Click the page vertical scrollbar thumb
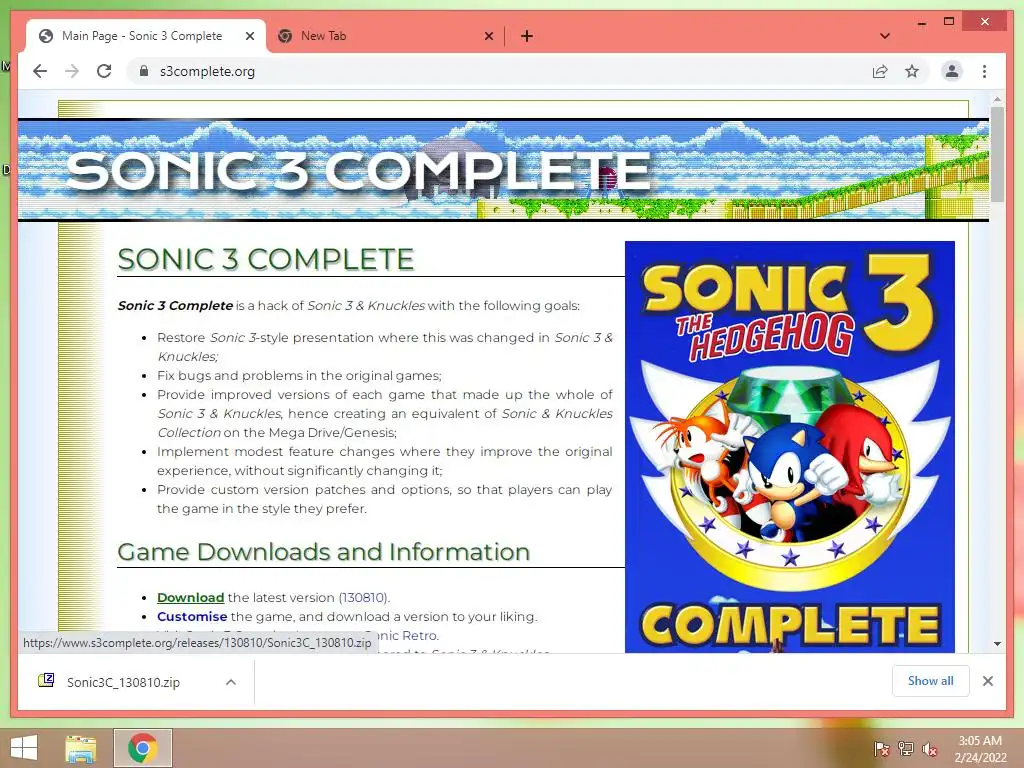The image size is (1024, 768). pyautogui.click(x=997, y=153)
